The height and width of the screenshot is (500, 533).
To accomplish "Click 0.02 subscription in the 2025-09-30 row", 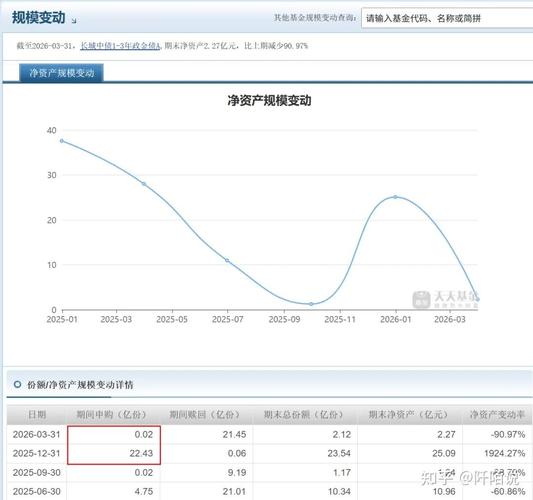I will click(144, 472).
